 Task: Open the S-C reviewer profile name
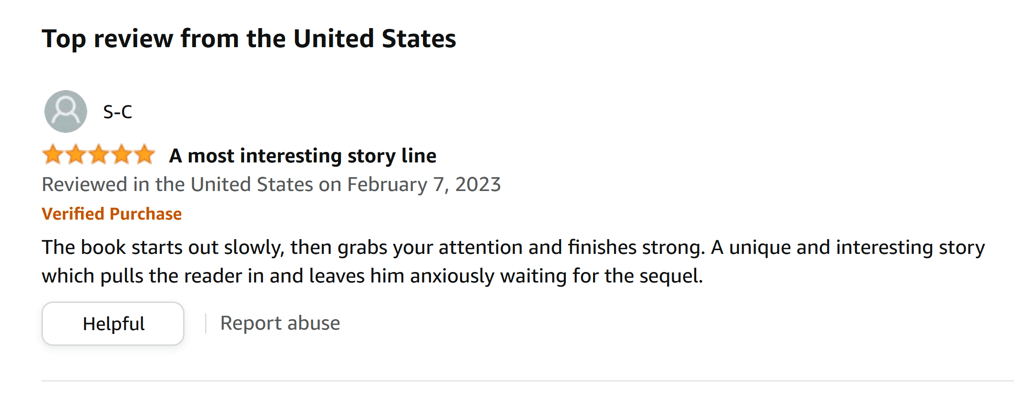tap(118, 112)
